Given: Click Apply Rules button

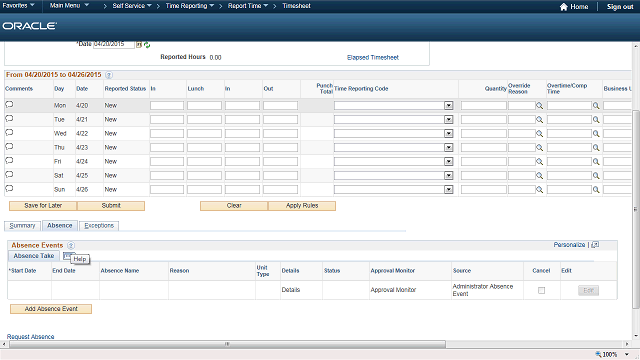Looking at the screenshot, I should pos(302,206).
